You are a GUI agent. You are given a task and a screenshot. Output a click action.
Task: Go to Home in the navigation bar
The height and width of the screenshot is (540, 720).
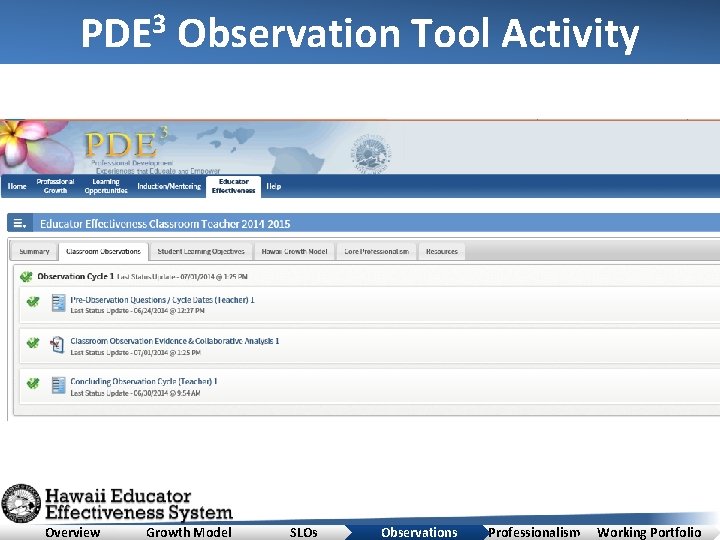coord(17,186)
